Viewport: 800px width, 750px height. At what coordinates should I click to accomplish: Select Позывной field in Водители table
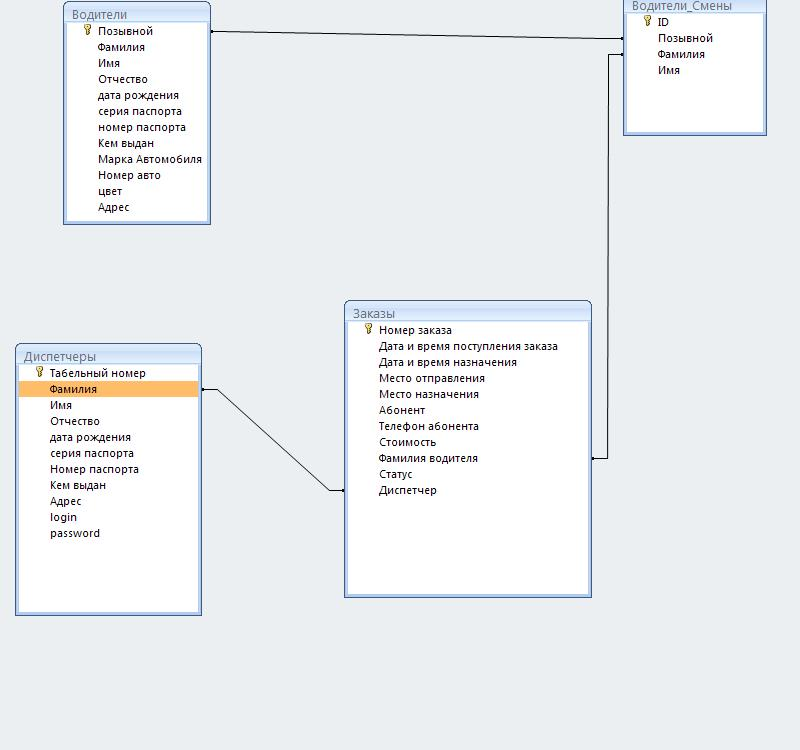point(125,31)
